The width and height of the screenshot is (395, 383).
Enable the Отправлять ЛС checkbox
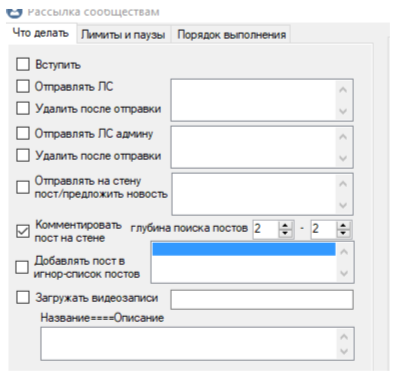pyautogui.click(x=23, y=86)
